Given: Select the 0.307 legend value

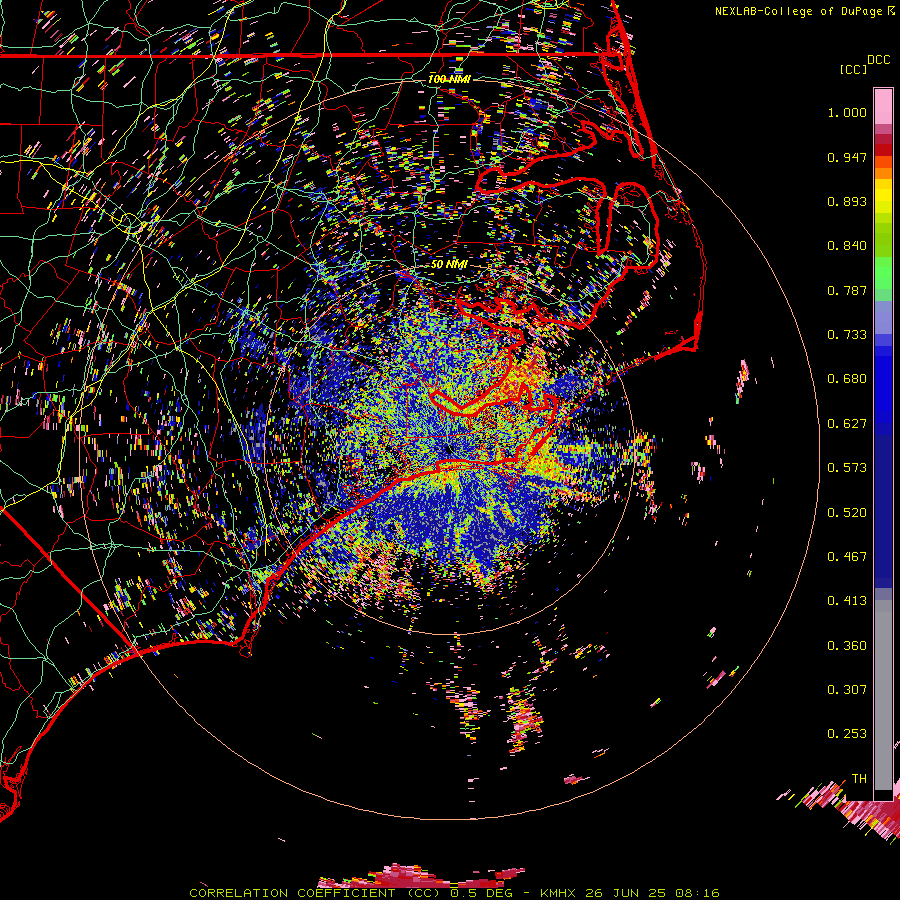Looking at the screenshot, I should point(847,690).
